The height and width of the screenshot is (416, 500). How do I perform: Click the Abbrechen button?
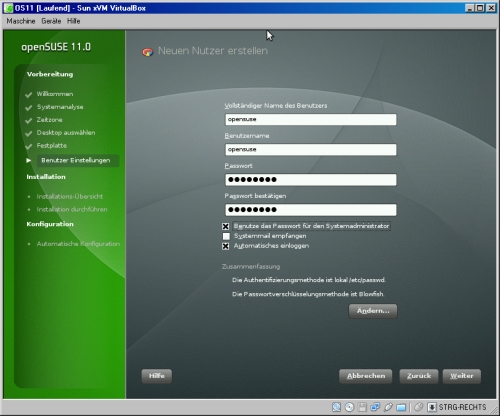(x=366, y=376)
